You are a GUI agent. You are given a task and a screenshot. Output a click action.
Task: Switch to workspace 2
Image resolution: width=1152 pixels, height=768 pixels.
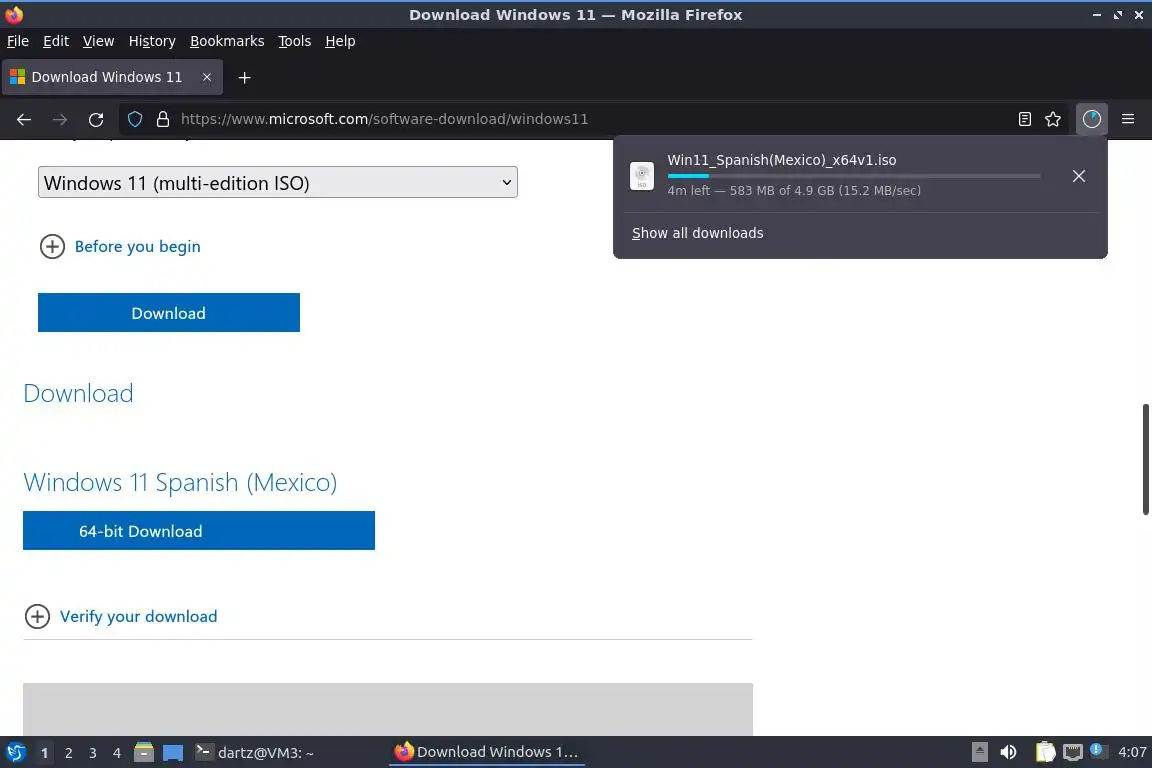68,753
